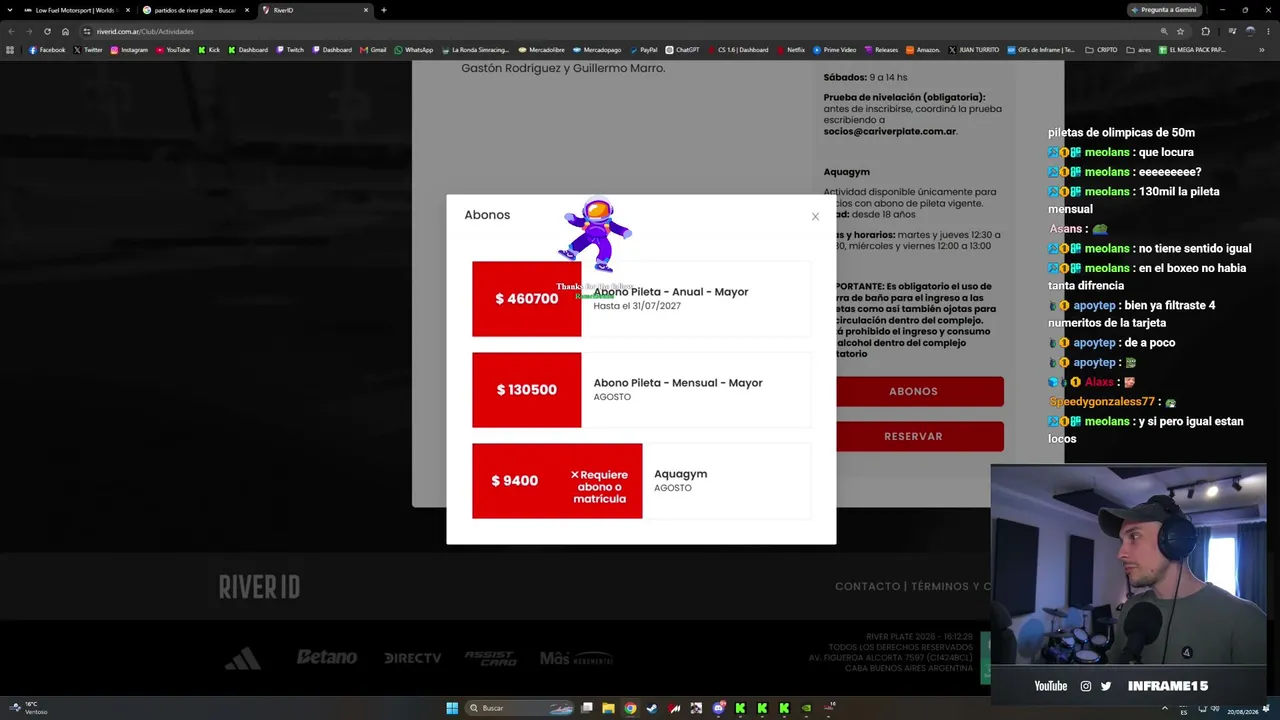The image size is (1280, 720).
Task: Open the Mercadolibre bookmark
Action: (541, 50)
